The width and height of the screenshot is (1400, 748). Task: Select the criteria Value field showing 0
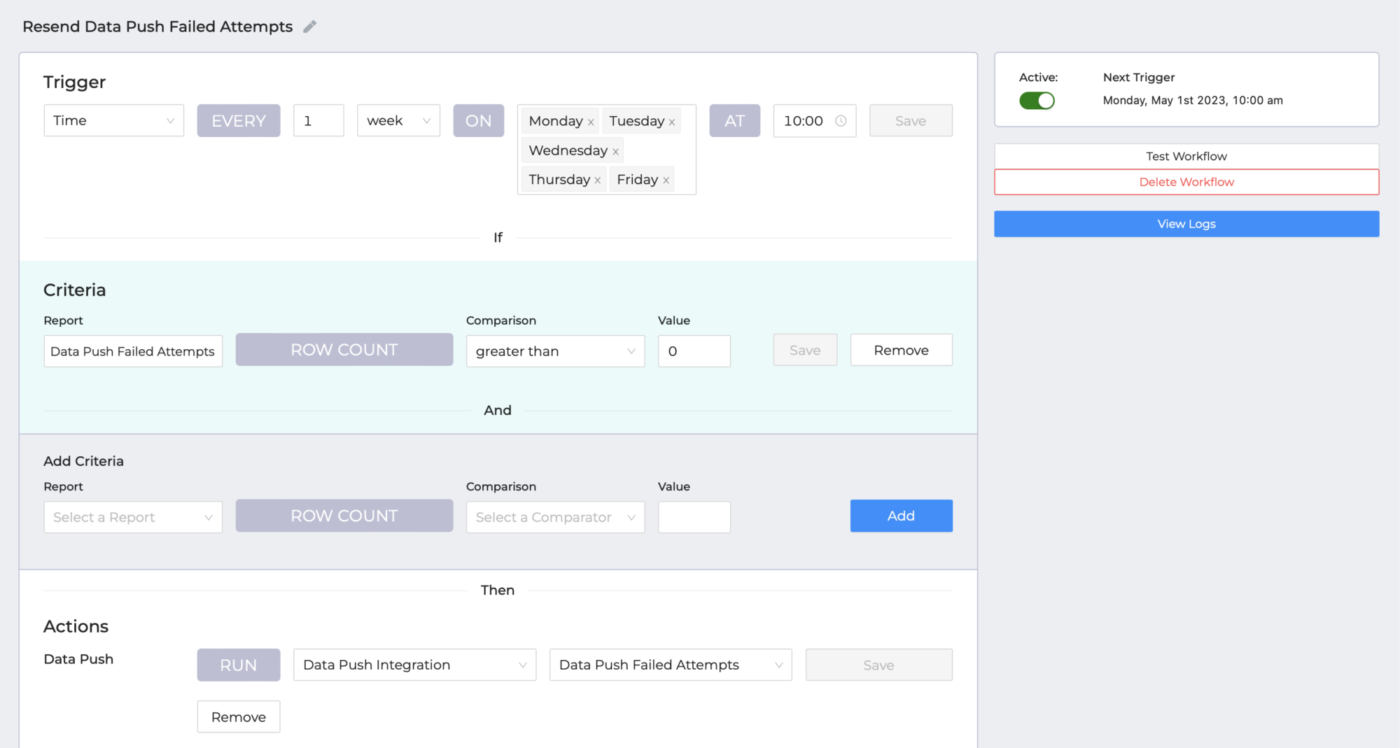(x=694, y=351)
